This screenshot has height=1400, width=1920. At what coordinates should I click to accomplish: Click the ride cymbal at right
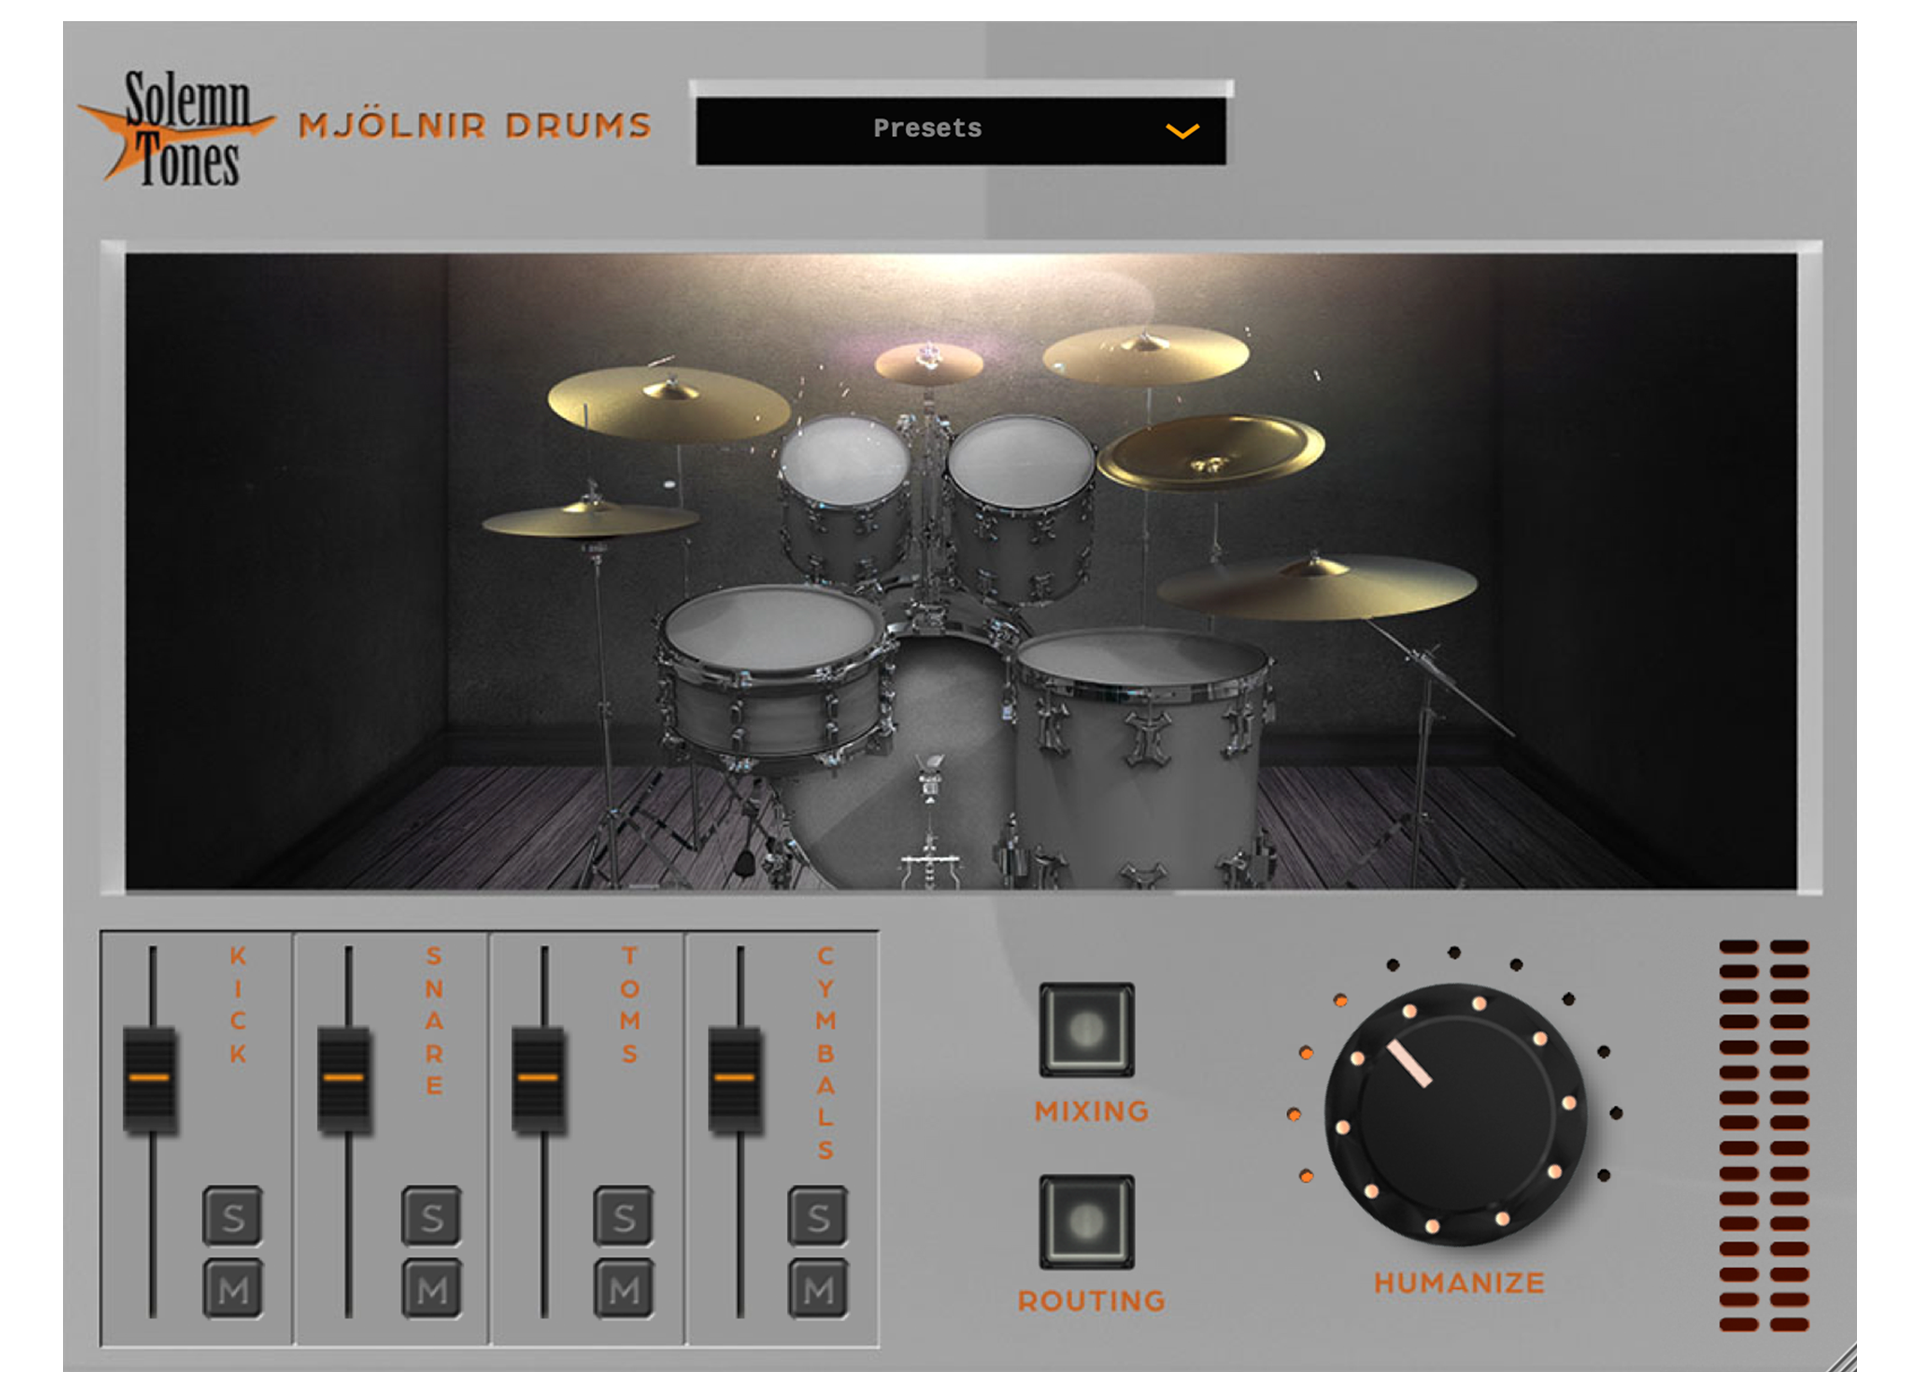click(x=1316, y=586)
